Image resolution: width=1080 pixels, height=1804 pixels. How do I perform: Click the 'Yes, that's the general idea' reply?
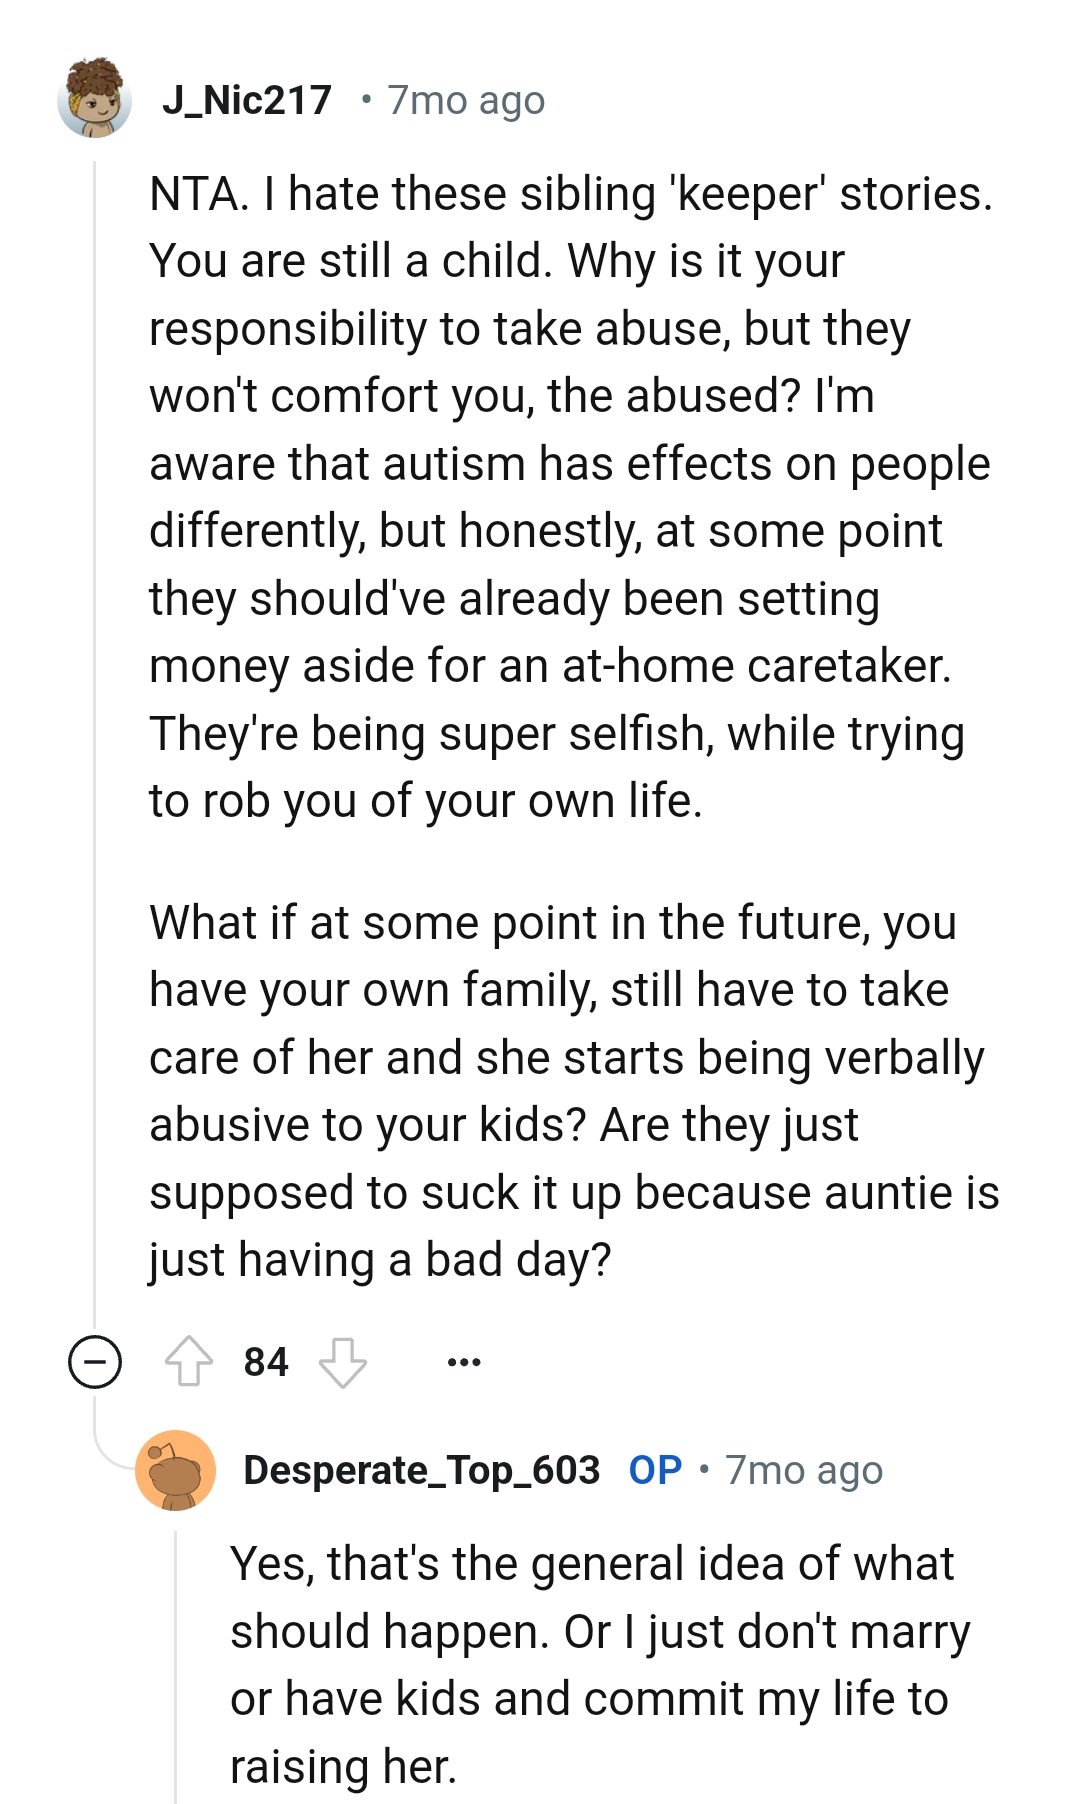click(592, 1564)
